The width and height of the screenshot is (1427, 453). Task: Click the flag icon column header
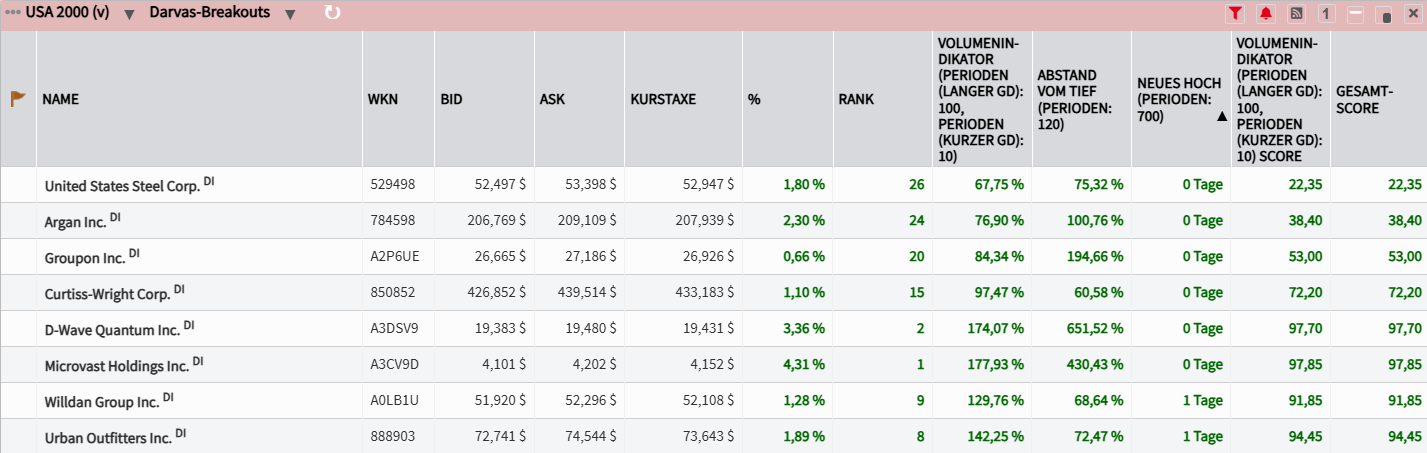18,99
